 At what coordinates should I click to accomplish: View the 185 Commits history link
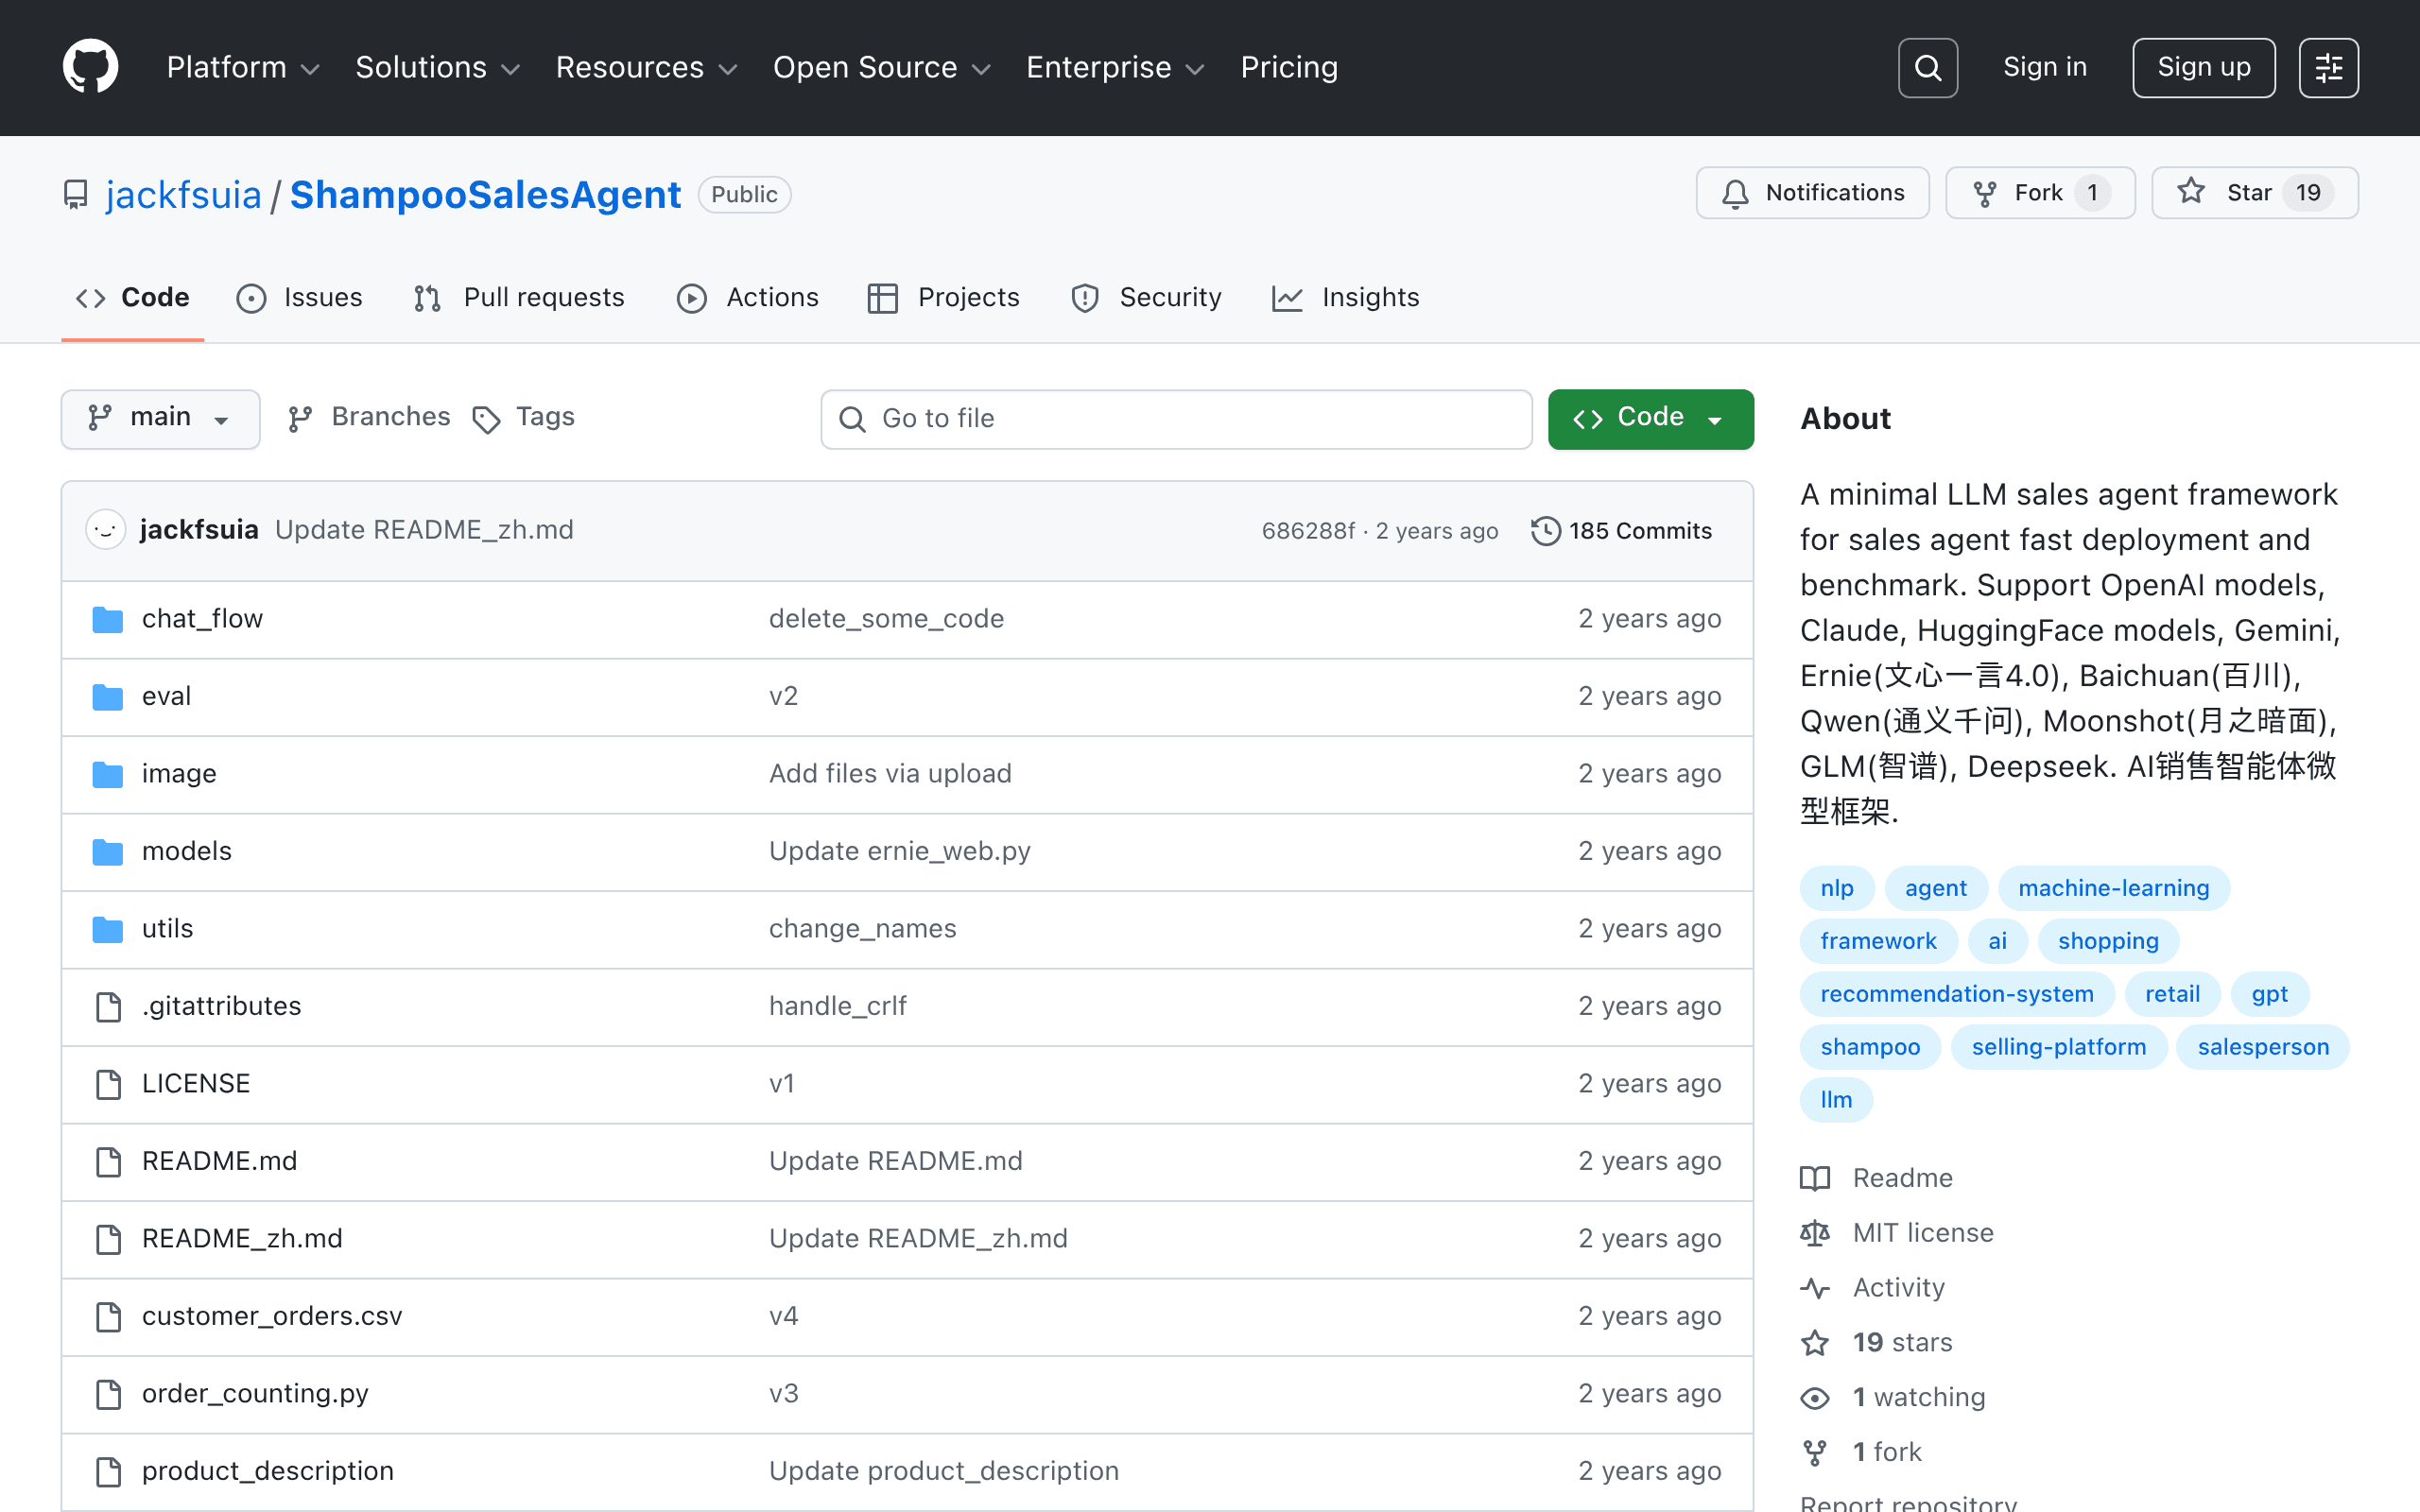(x=1622, y=531)
